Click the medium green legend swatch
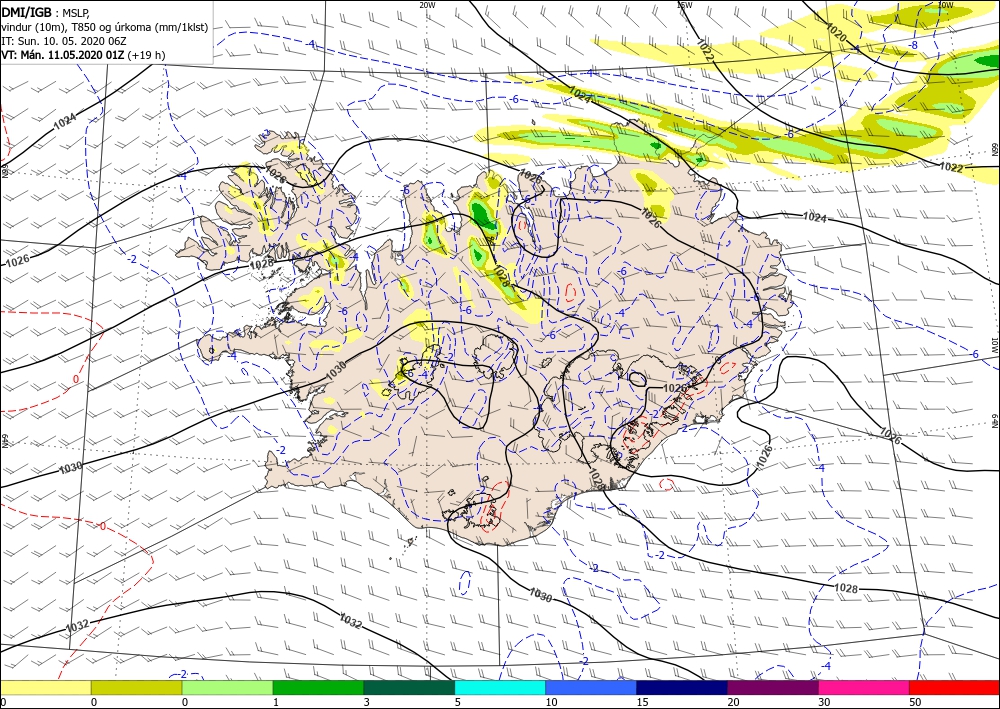The height and width of the screenshot is (709, 1000). click(x=318, y=687)
